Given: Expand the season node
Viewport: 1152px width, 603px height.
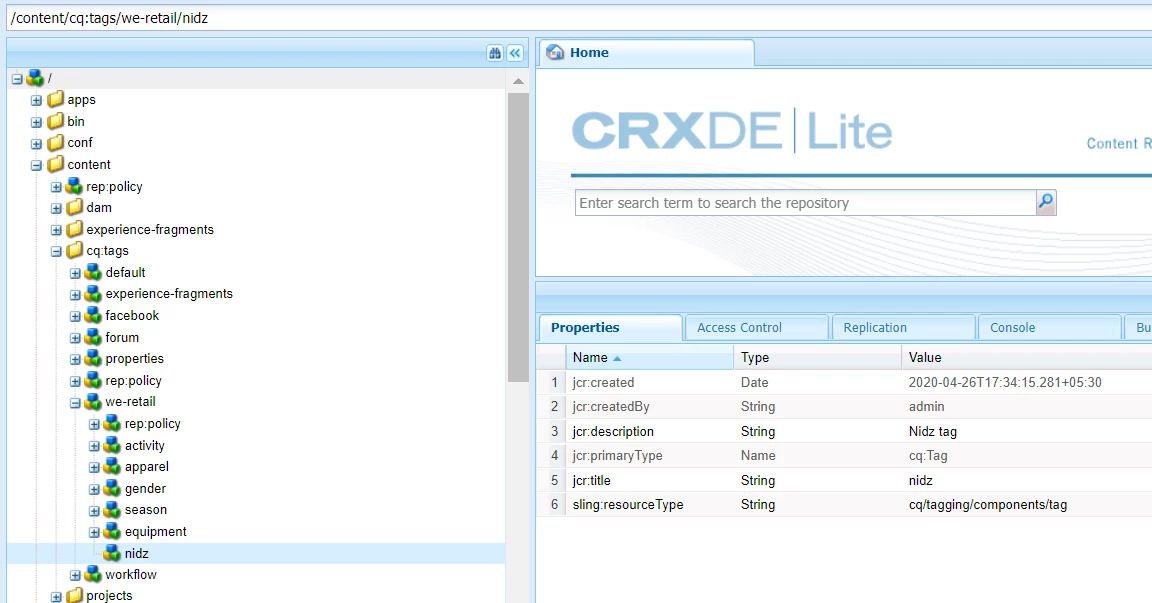Looking at the screenshot, I should pos(94,510).
